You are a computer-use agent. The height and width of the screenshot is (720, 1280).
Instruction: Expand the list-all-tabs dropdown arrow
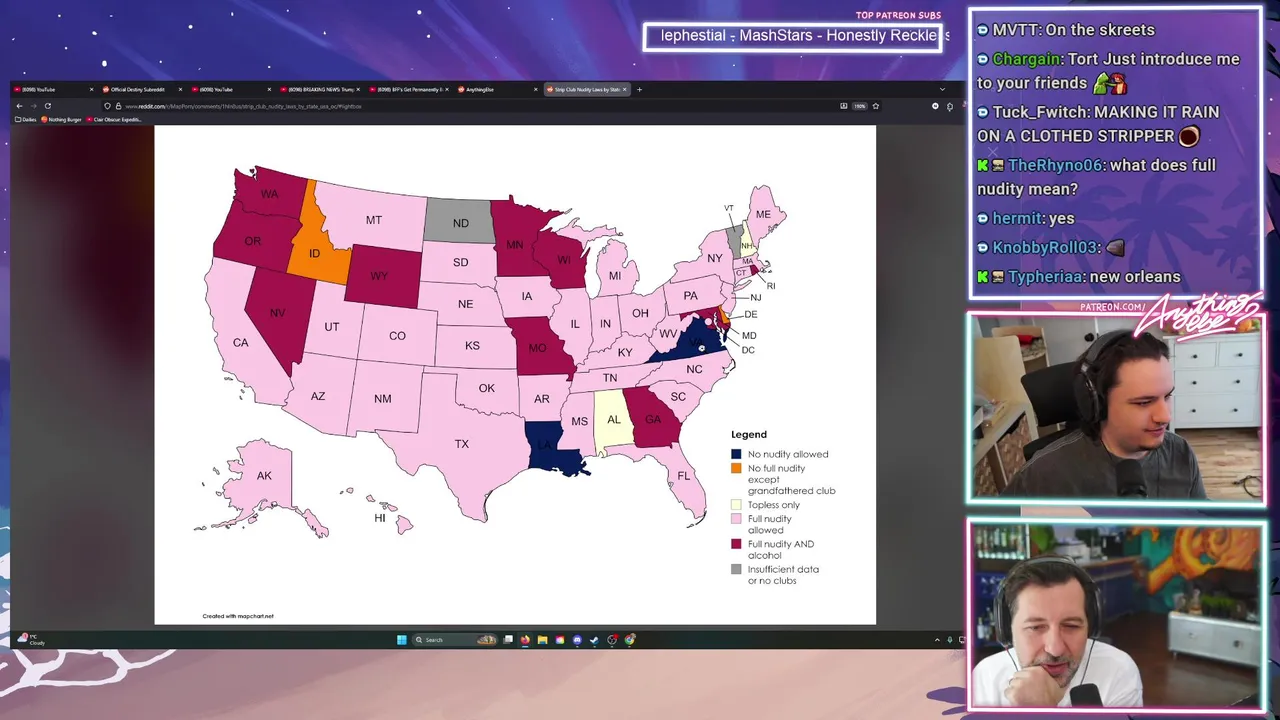[941, 89]
